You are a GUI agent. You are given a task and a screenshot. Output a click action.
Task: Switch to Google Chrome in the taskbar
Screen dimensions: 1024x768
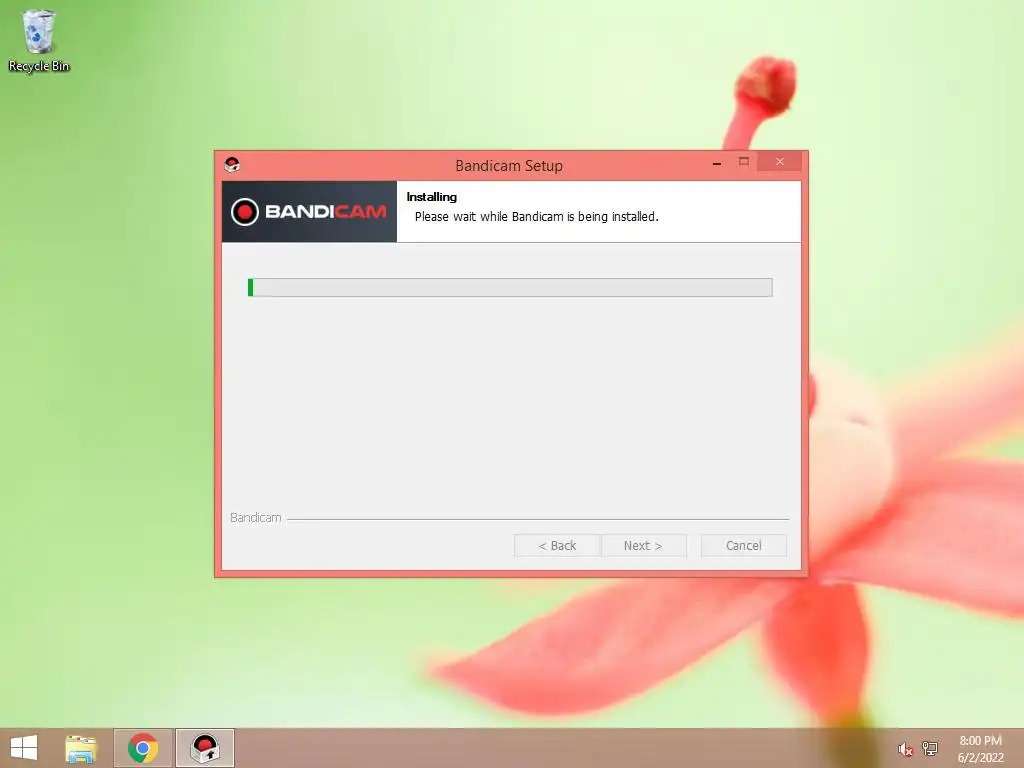(x=143, y=748)
